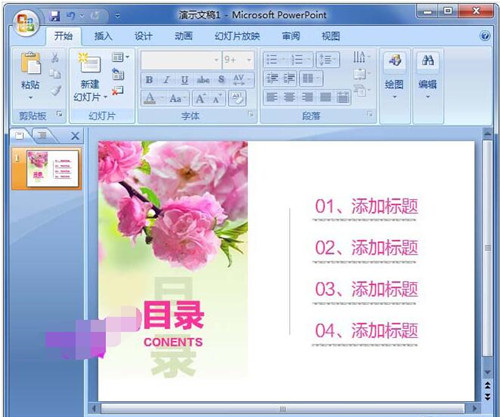Expand the 新建幻灯片 dropdown arrow
Screen dimensions: 500x417
pyautogui.click(x=105, y=97)
